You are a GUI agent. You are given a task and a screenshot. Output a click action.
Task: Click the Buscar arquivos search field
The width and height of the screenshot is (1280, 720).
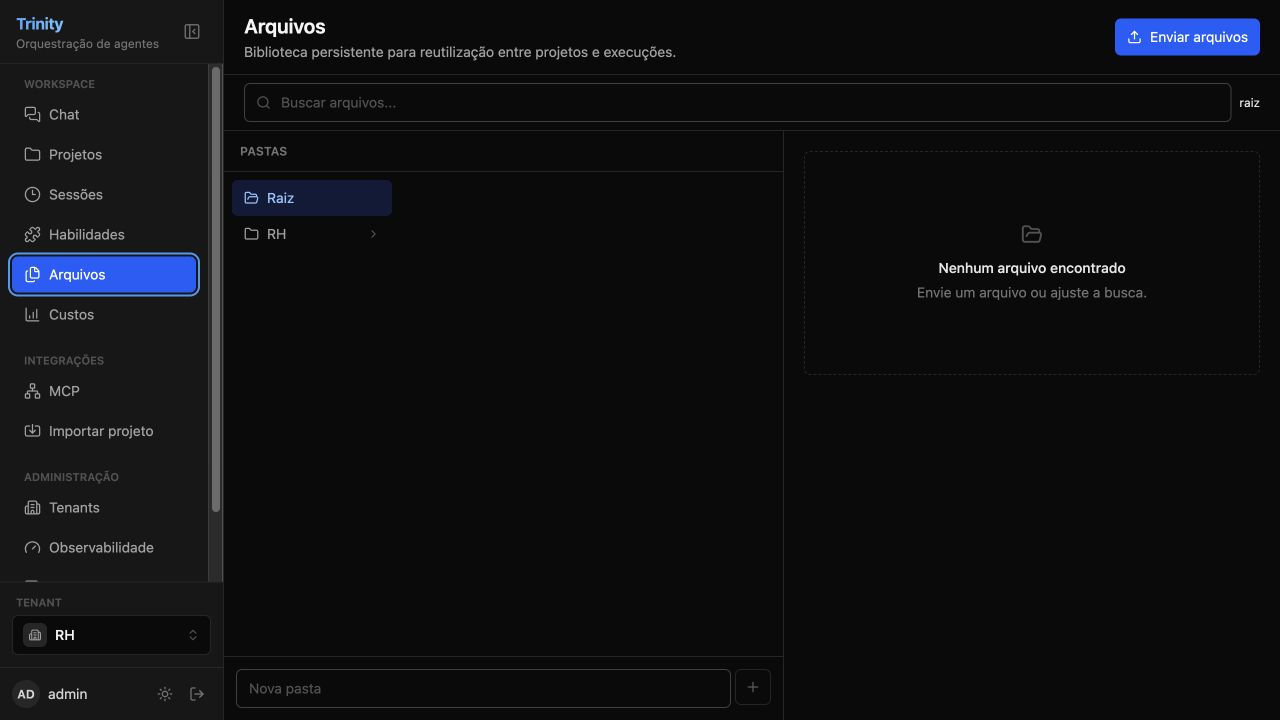click(x=737, y=102)
